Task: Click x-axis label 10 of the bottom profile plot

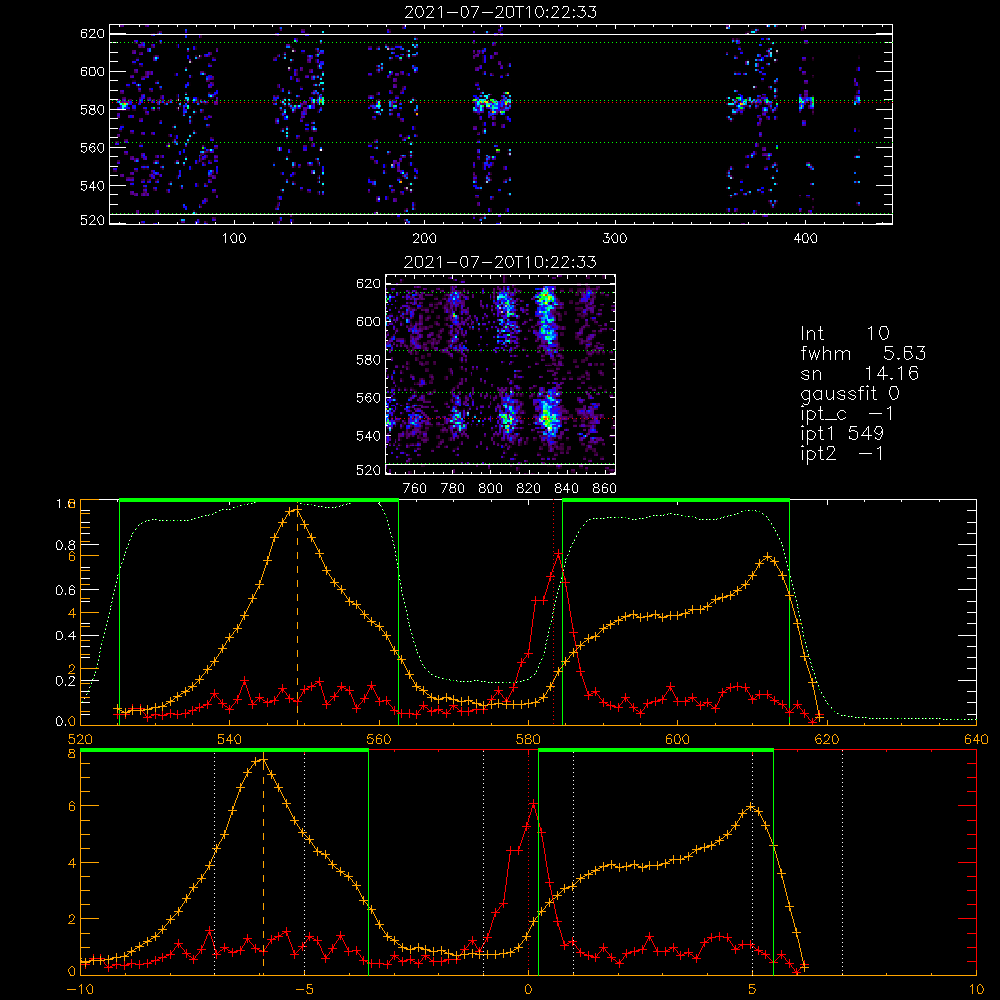Action: pos(976,990)
